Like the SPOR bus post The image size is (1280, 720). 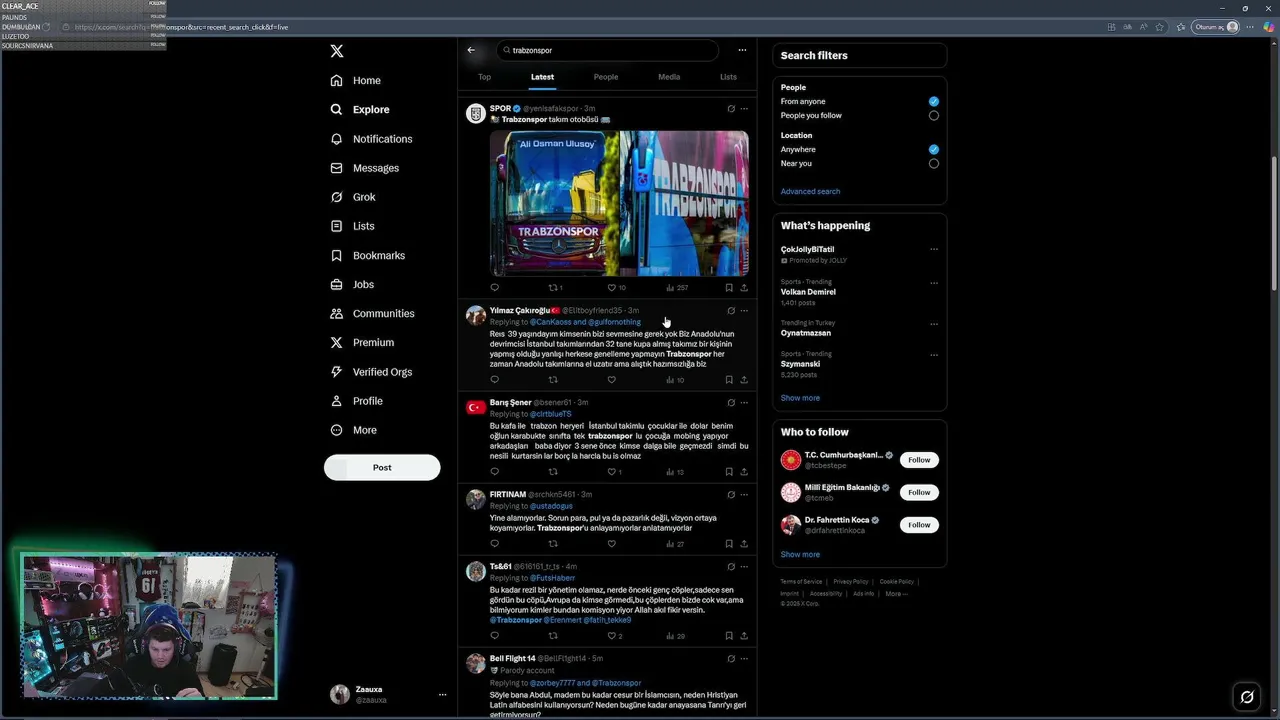click(612, 288)
